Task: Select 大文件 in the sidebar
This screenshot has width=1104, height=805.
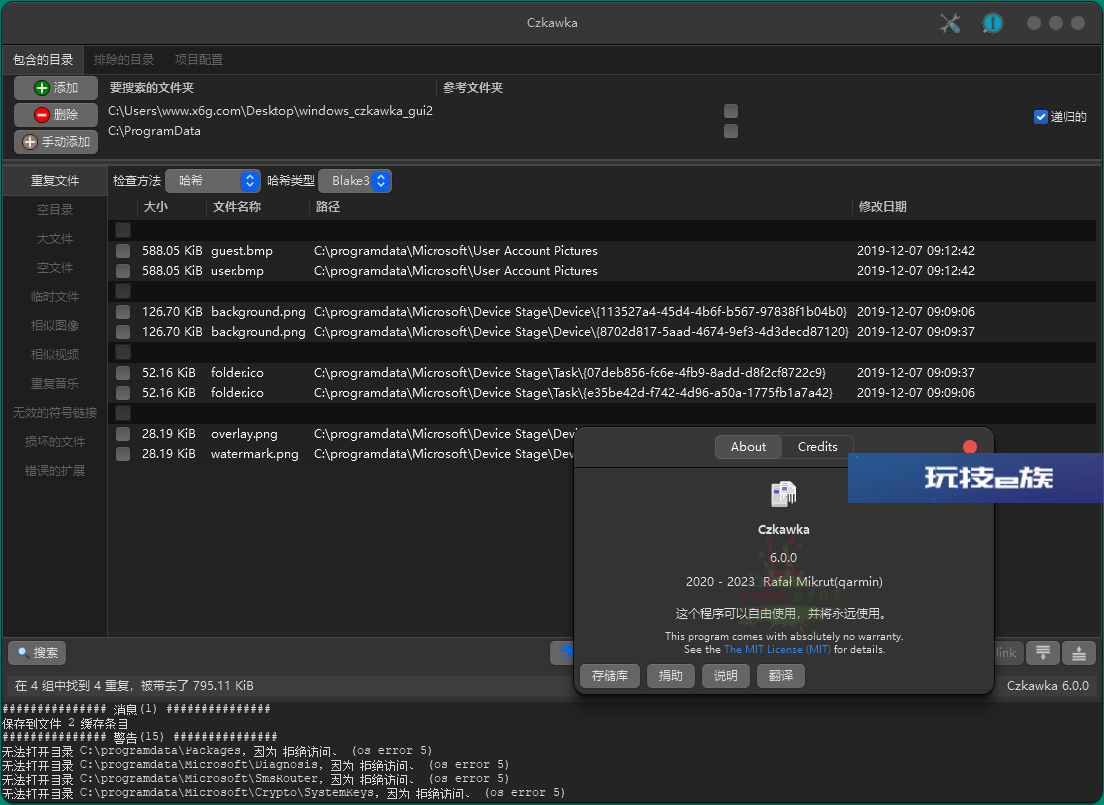Action: click(x=55, y=239)
